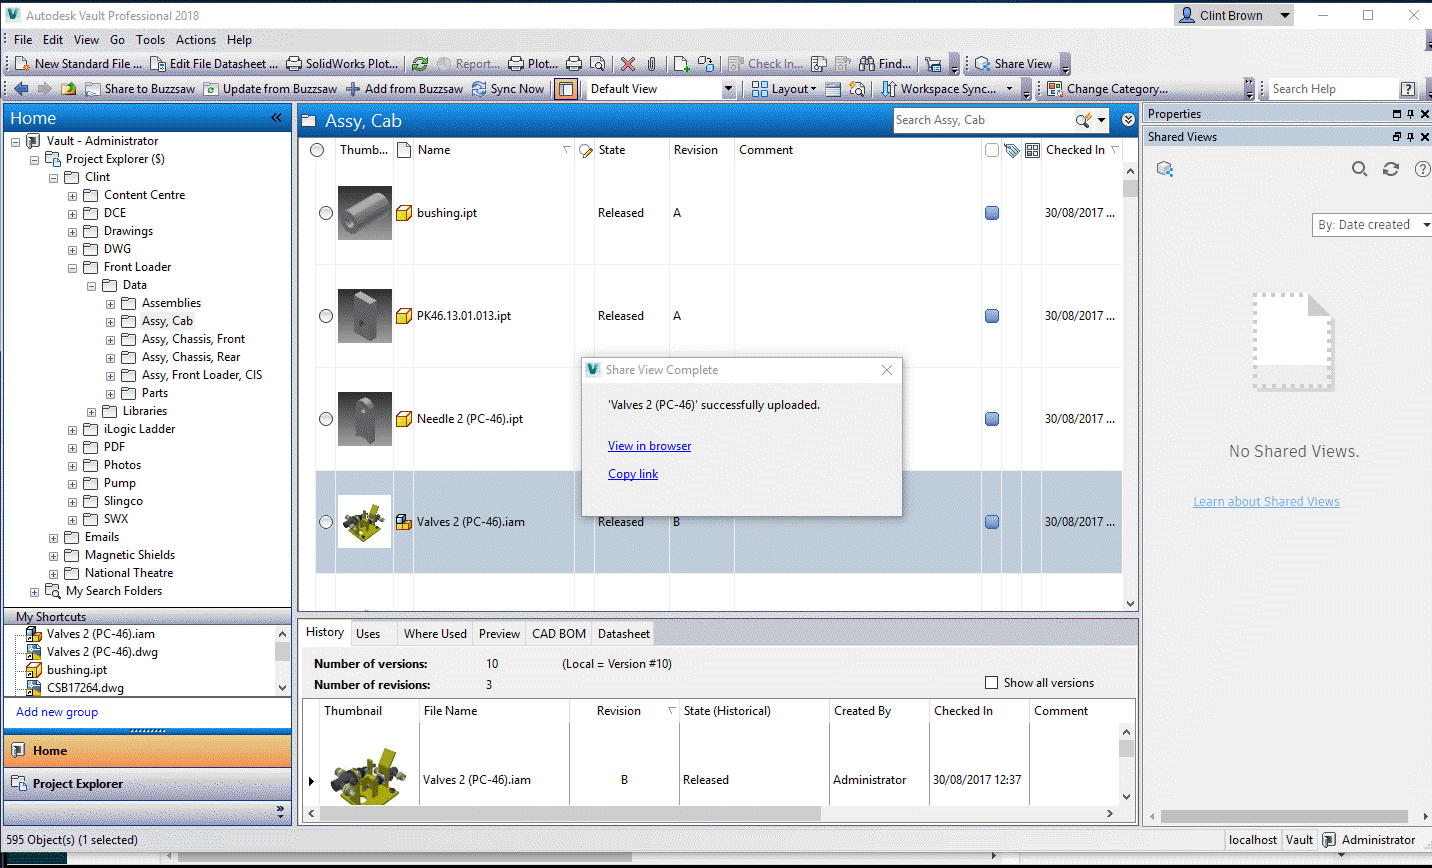Click the Print Preview magnifier-page icon
The image size is (1432, 868).
tap(597, 64)
